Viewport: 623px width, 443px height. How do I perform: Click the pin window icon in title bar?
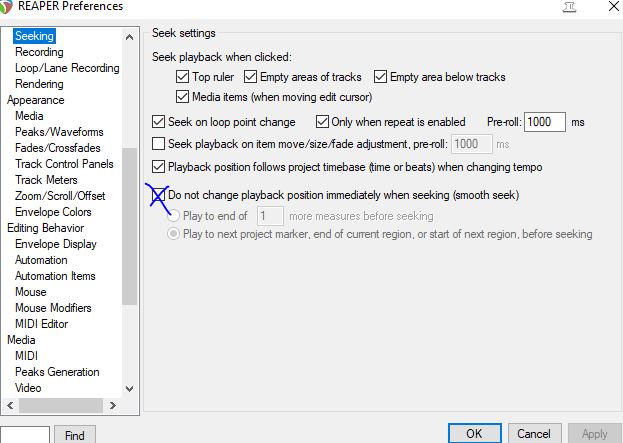[570, 7]
